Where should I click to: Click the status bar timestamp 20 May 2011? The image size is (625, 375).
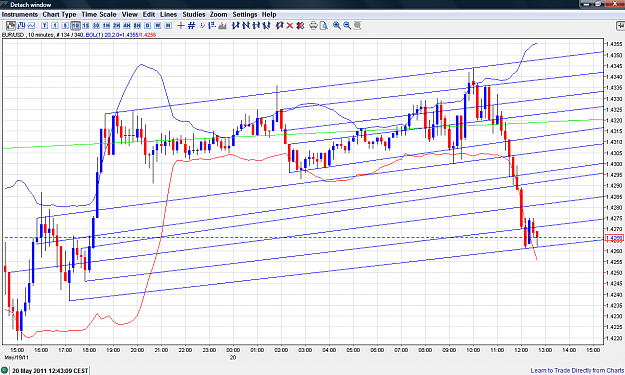click(50, 371)
